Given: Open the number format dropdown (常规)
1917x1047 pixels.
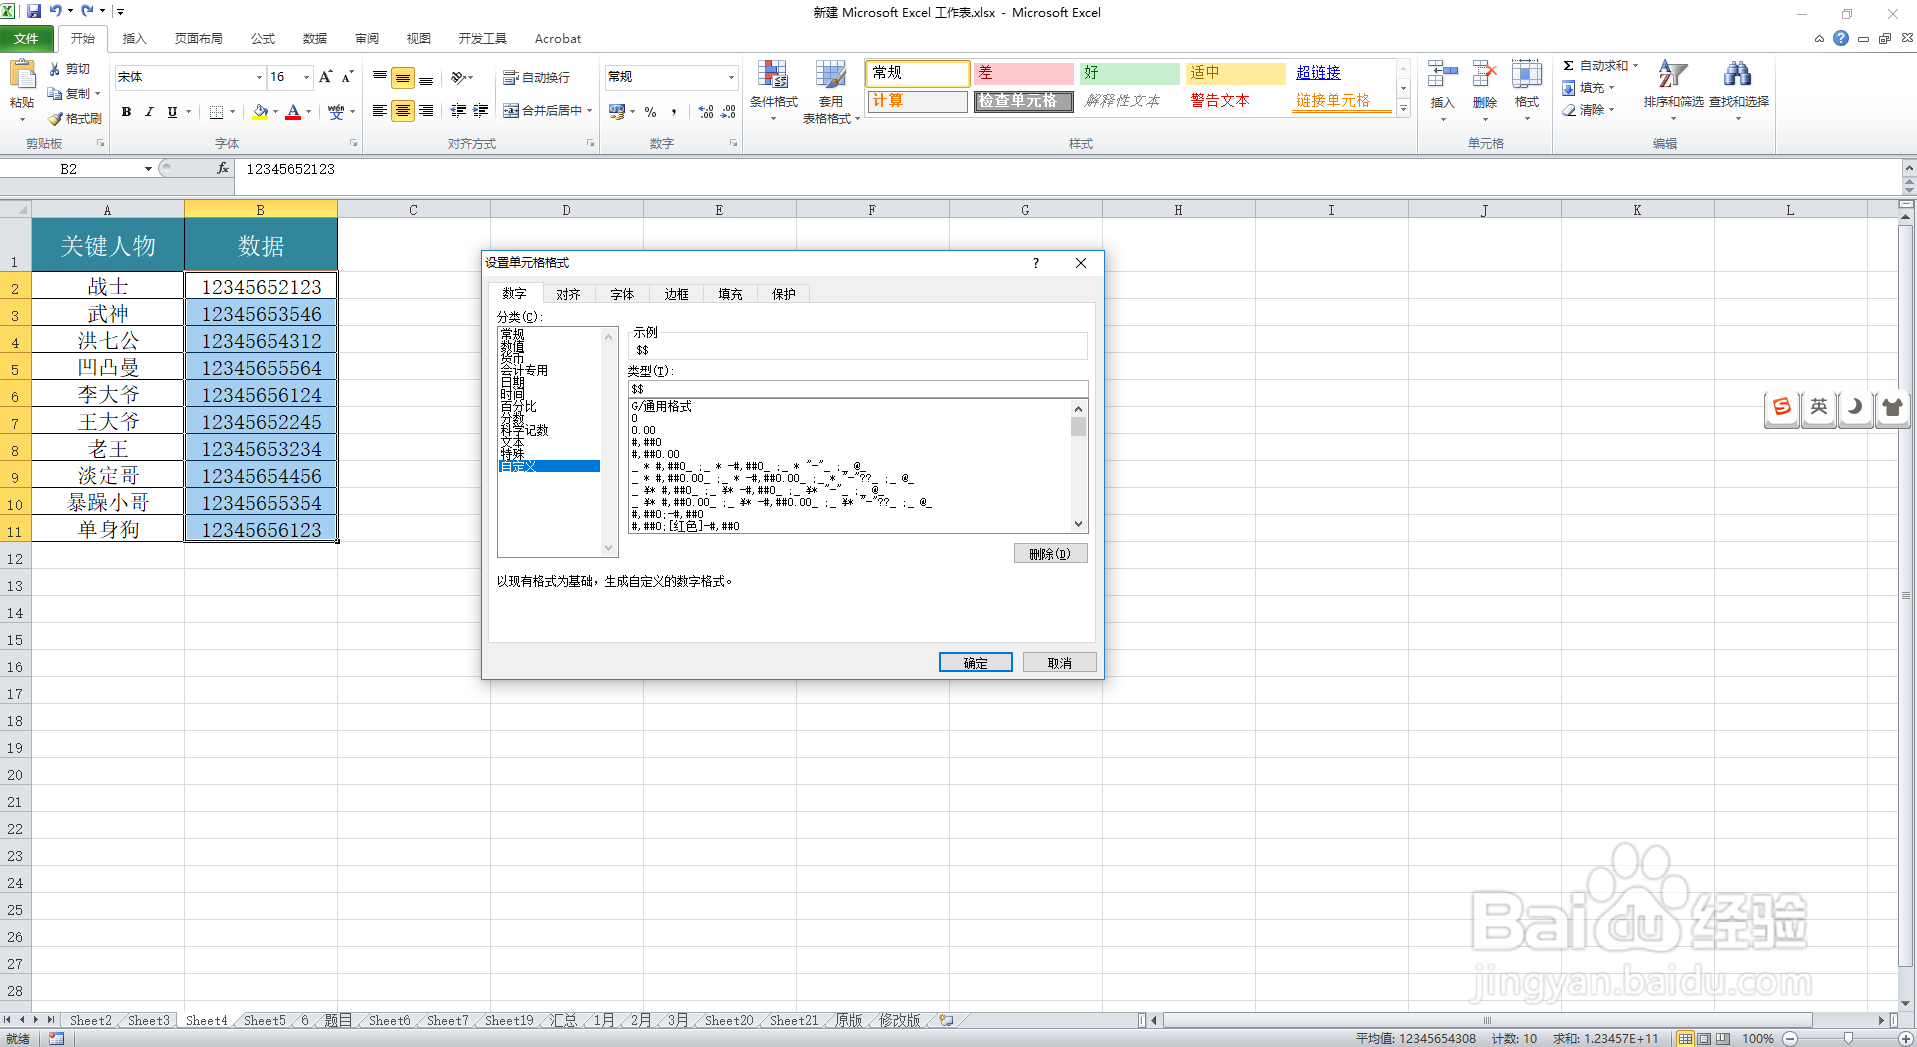Looking at the screenshot, I should point(731,77).
